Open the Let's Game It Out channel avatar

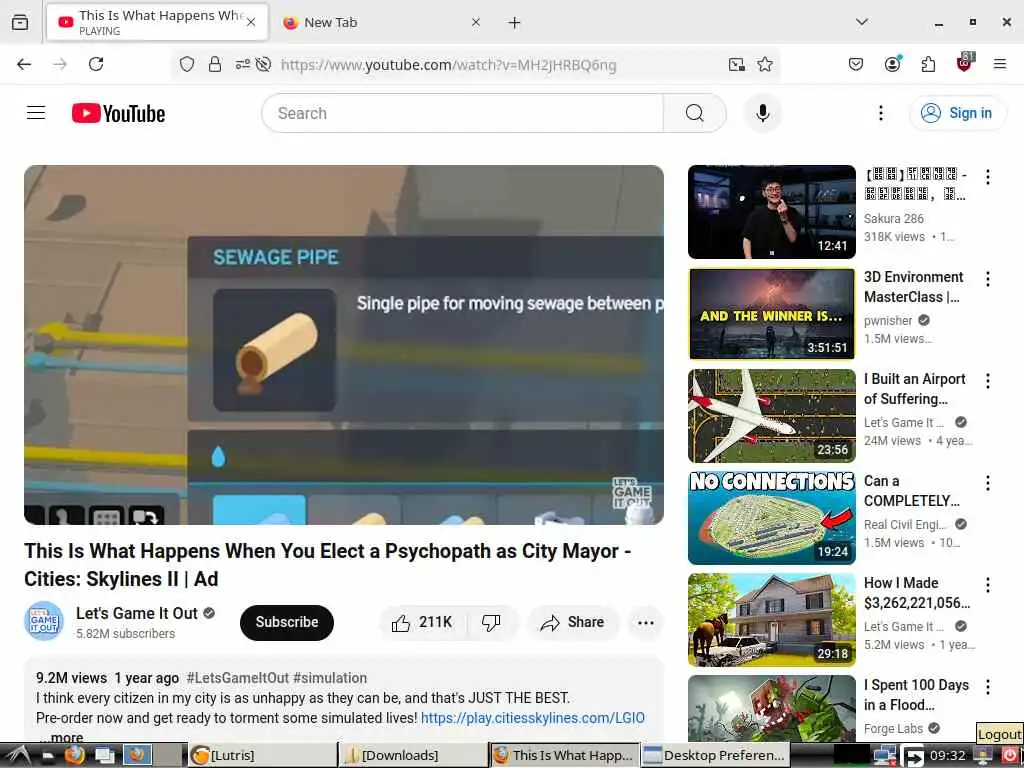coord(44,621)
